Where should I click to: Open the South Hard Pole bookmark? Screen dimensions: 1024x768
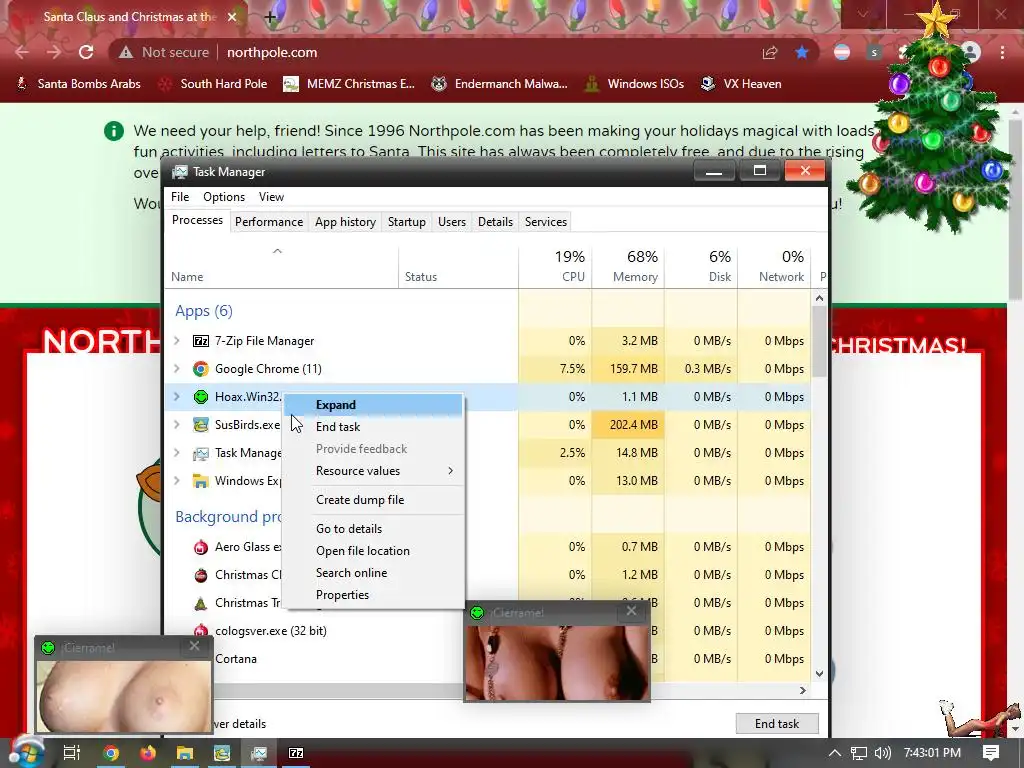tap(214, 84)
